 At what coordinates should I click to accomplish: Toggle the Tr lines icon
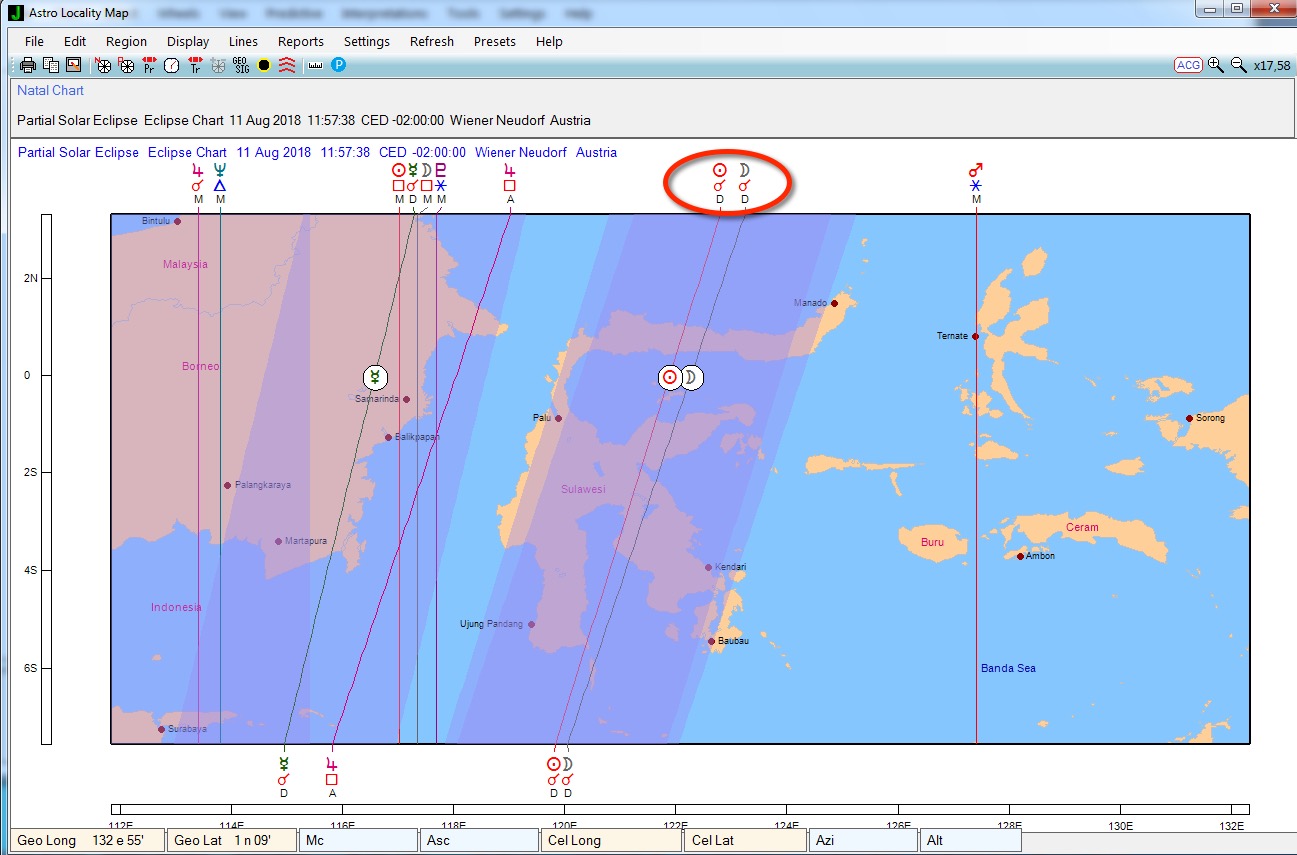(195, 65)
